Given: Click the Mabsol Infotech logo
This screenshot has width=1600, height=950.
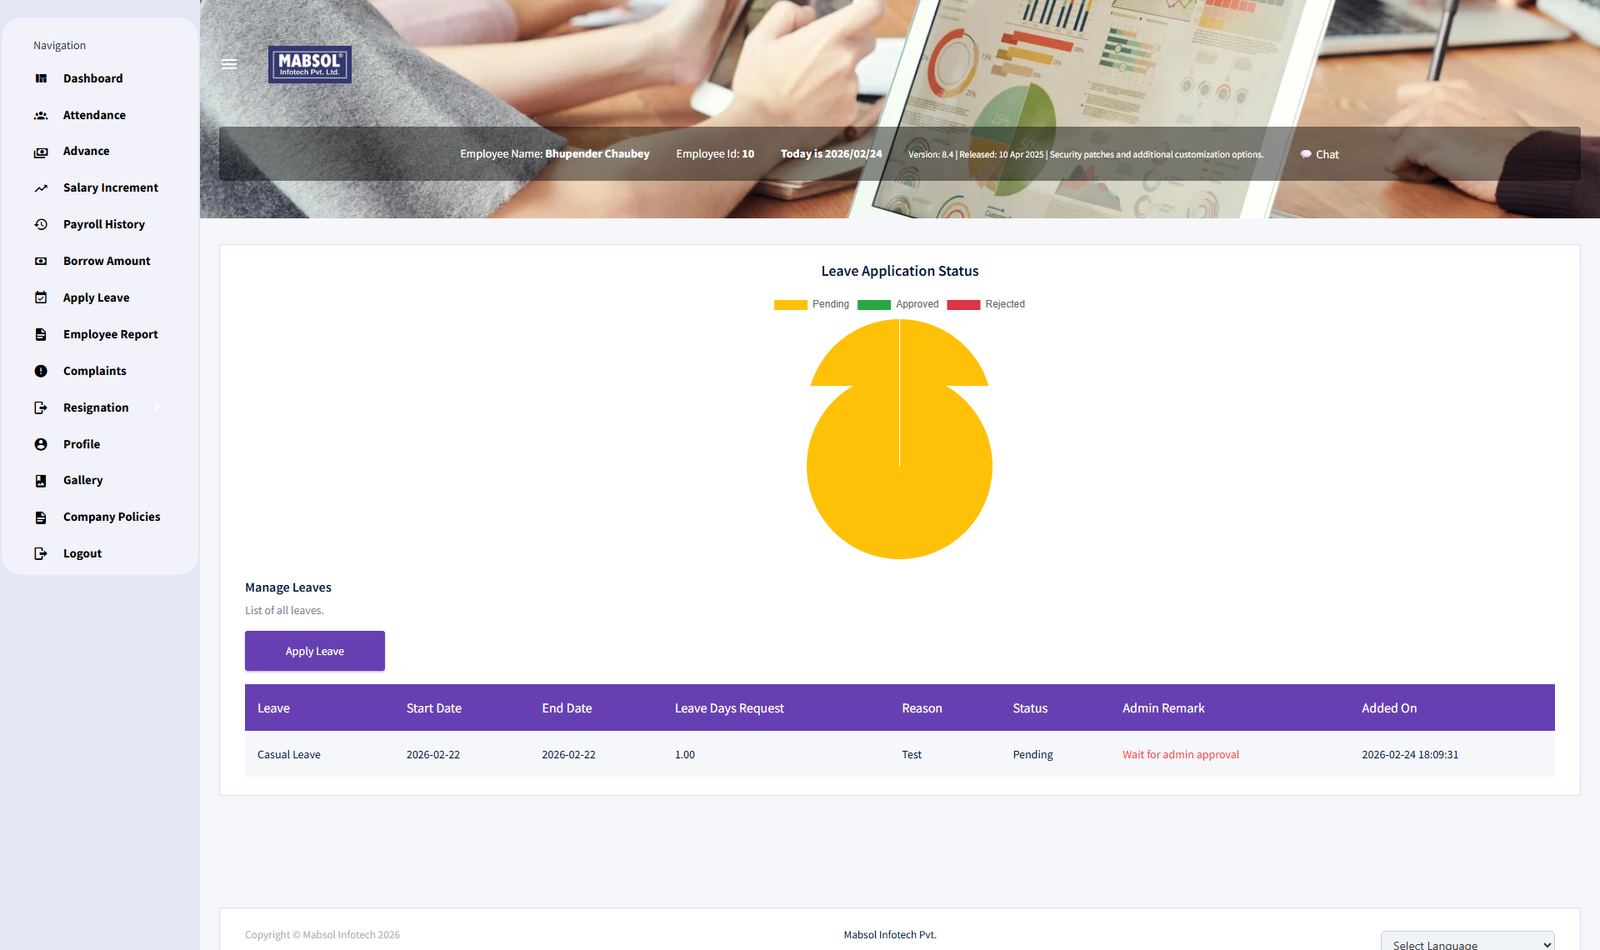Looking at the screenshot, I should click(310, 65).
